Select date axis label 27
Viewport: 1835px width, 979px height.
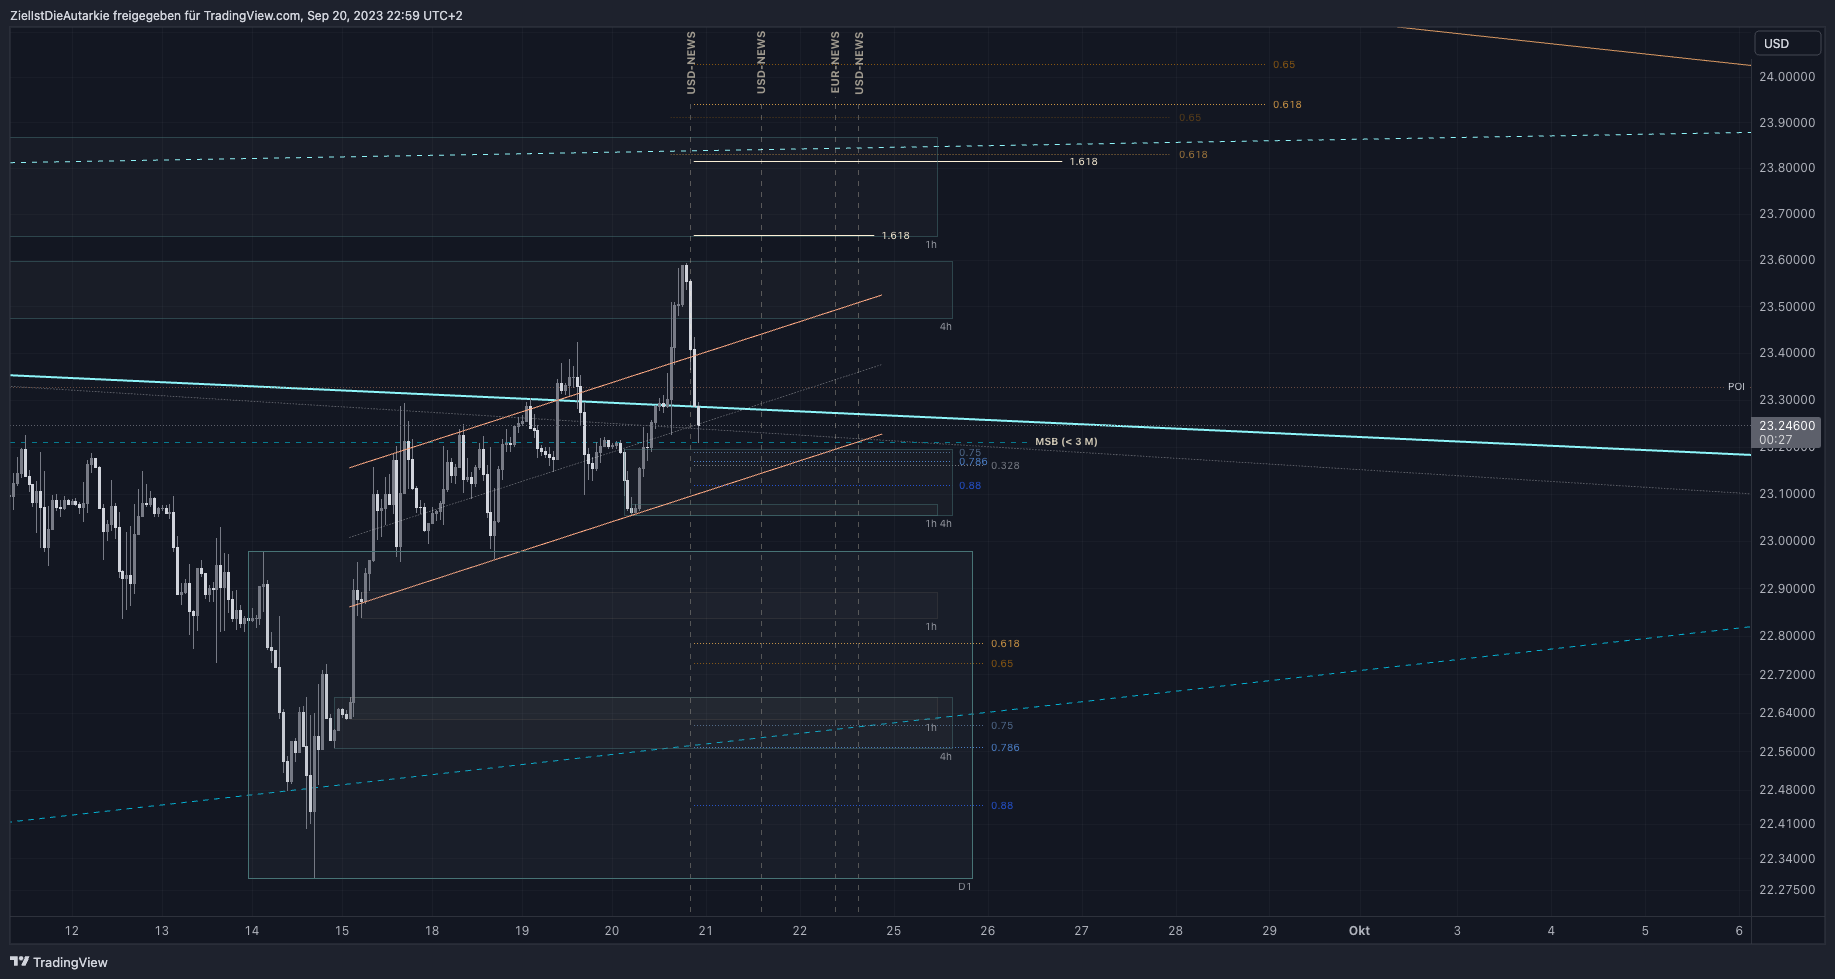(1082, 931)
